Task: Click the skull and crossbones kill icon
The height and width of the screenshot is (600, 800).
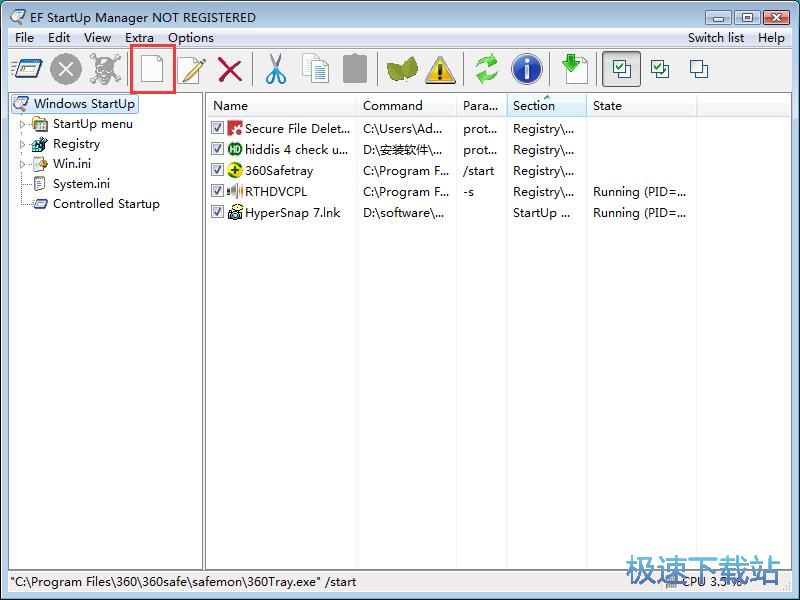Action: [105, 69]
